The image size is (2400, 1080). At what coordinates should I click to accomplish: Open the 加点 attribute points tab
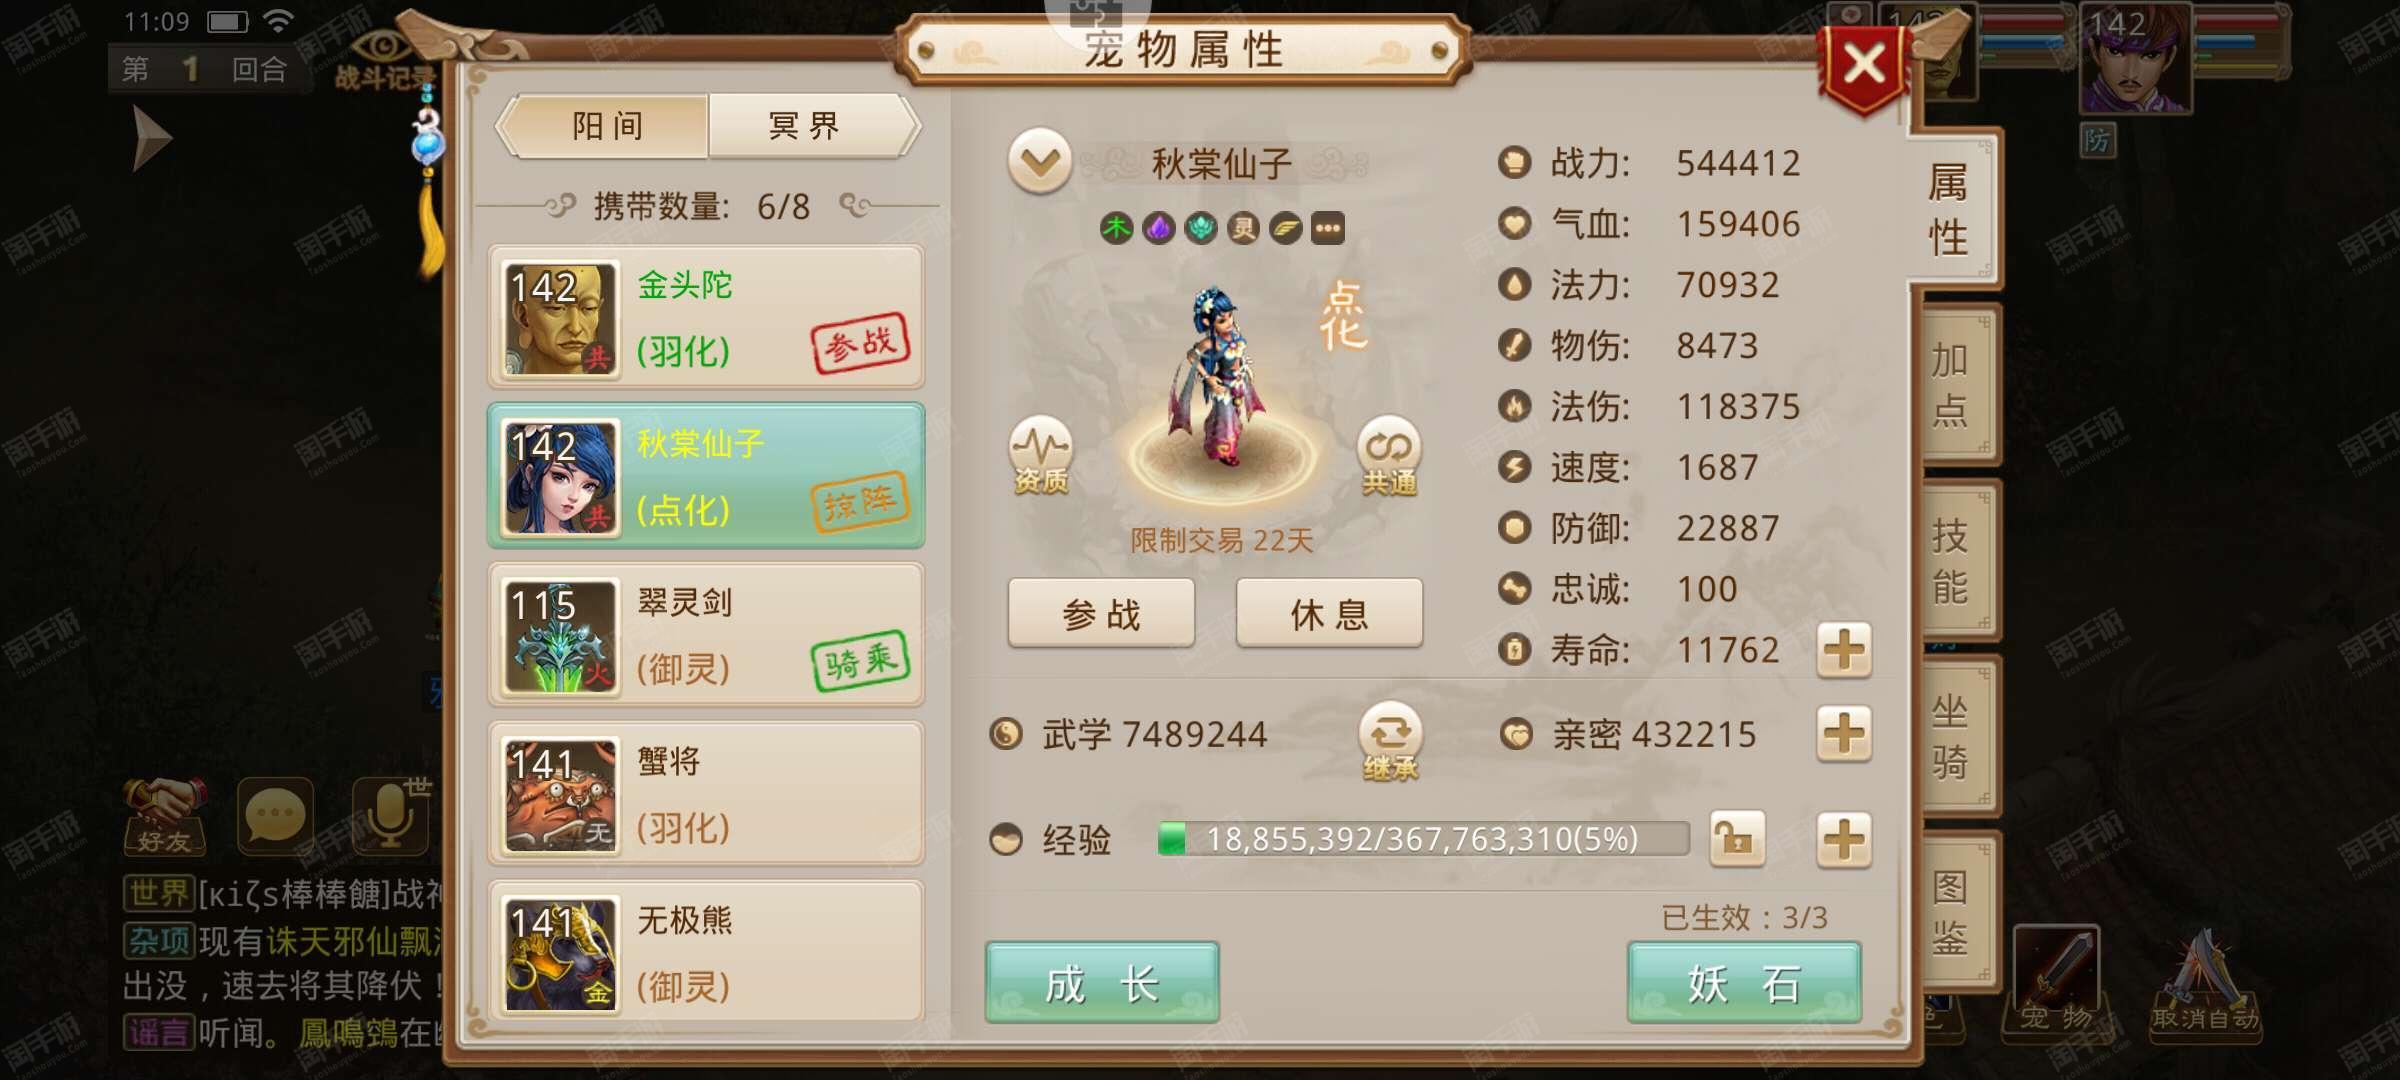coord(1951,385)
